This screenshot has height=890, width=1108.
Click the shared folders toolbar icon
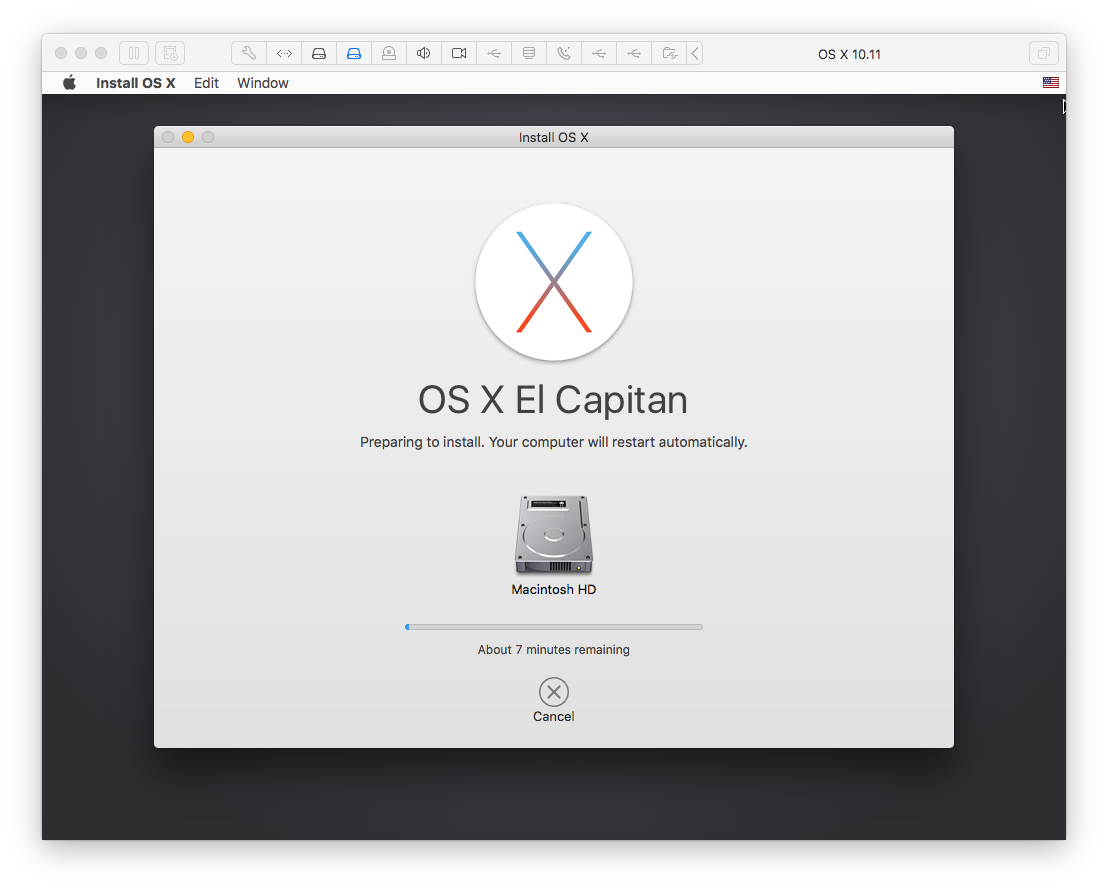coord(669,53)
